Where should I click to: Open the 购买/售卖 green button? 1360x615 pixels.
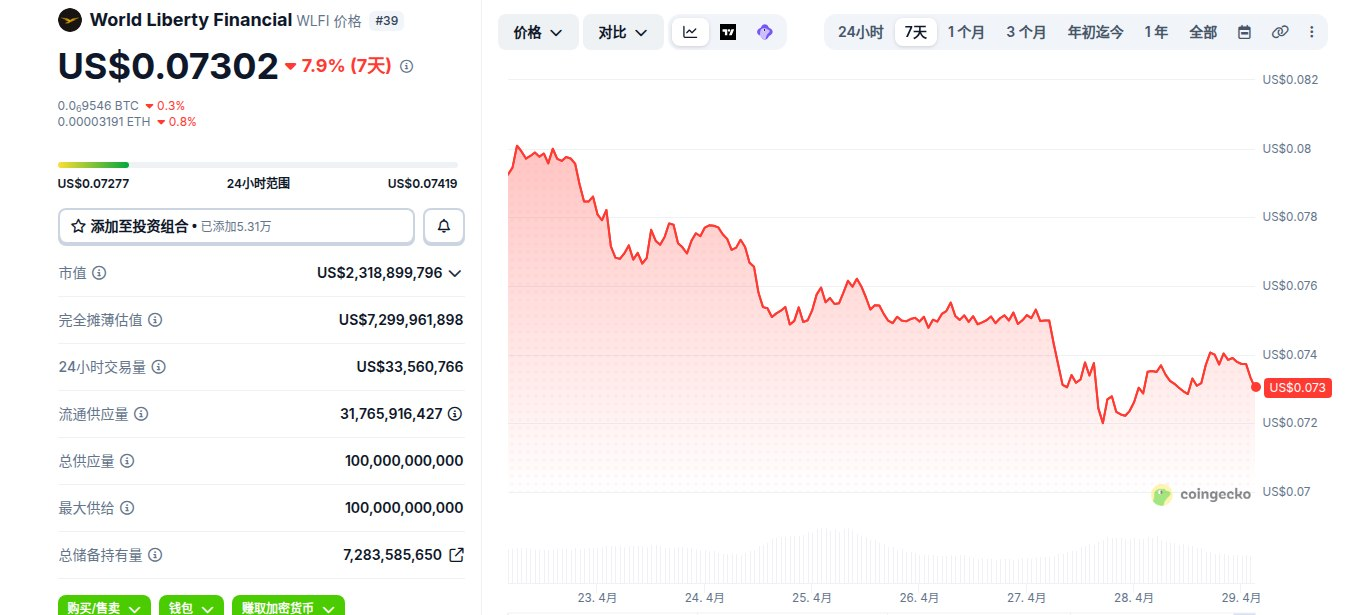click(104, 606)
